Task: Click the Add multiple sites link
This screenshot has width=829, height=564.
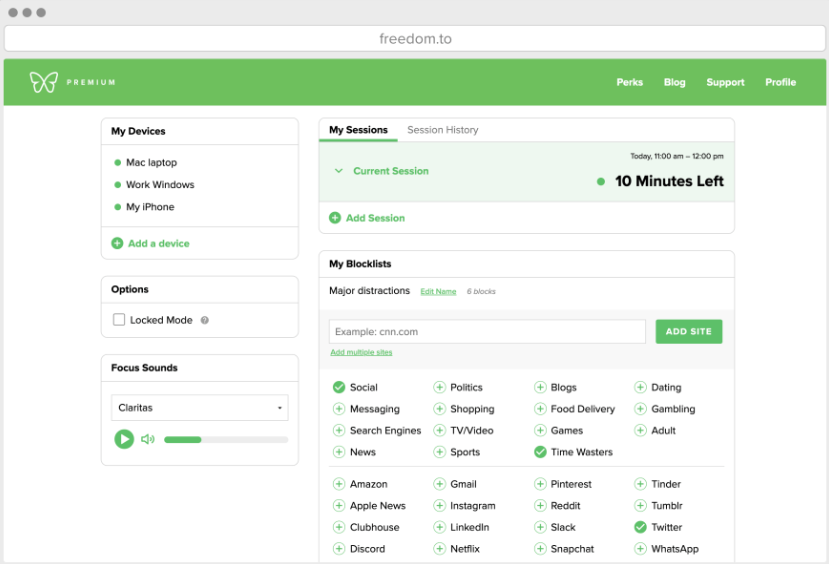Action: (361, 352)
